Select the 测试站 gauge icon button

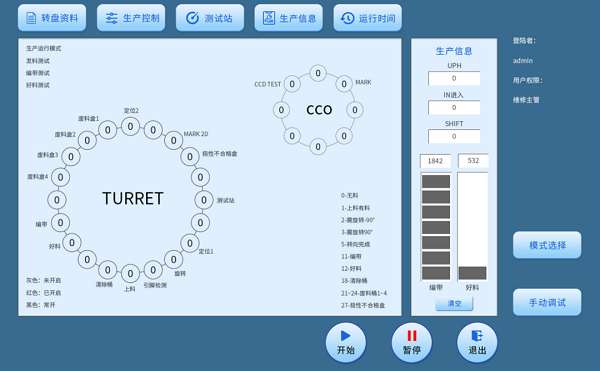210,18
